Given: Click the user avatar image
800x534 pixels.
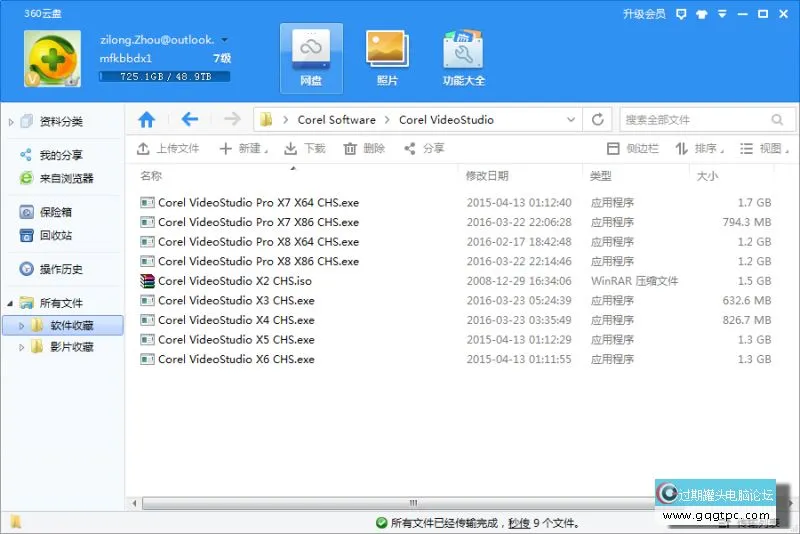Looking at the screenshot, I should (52, 58).
